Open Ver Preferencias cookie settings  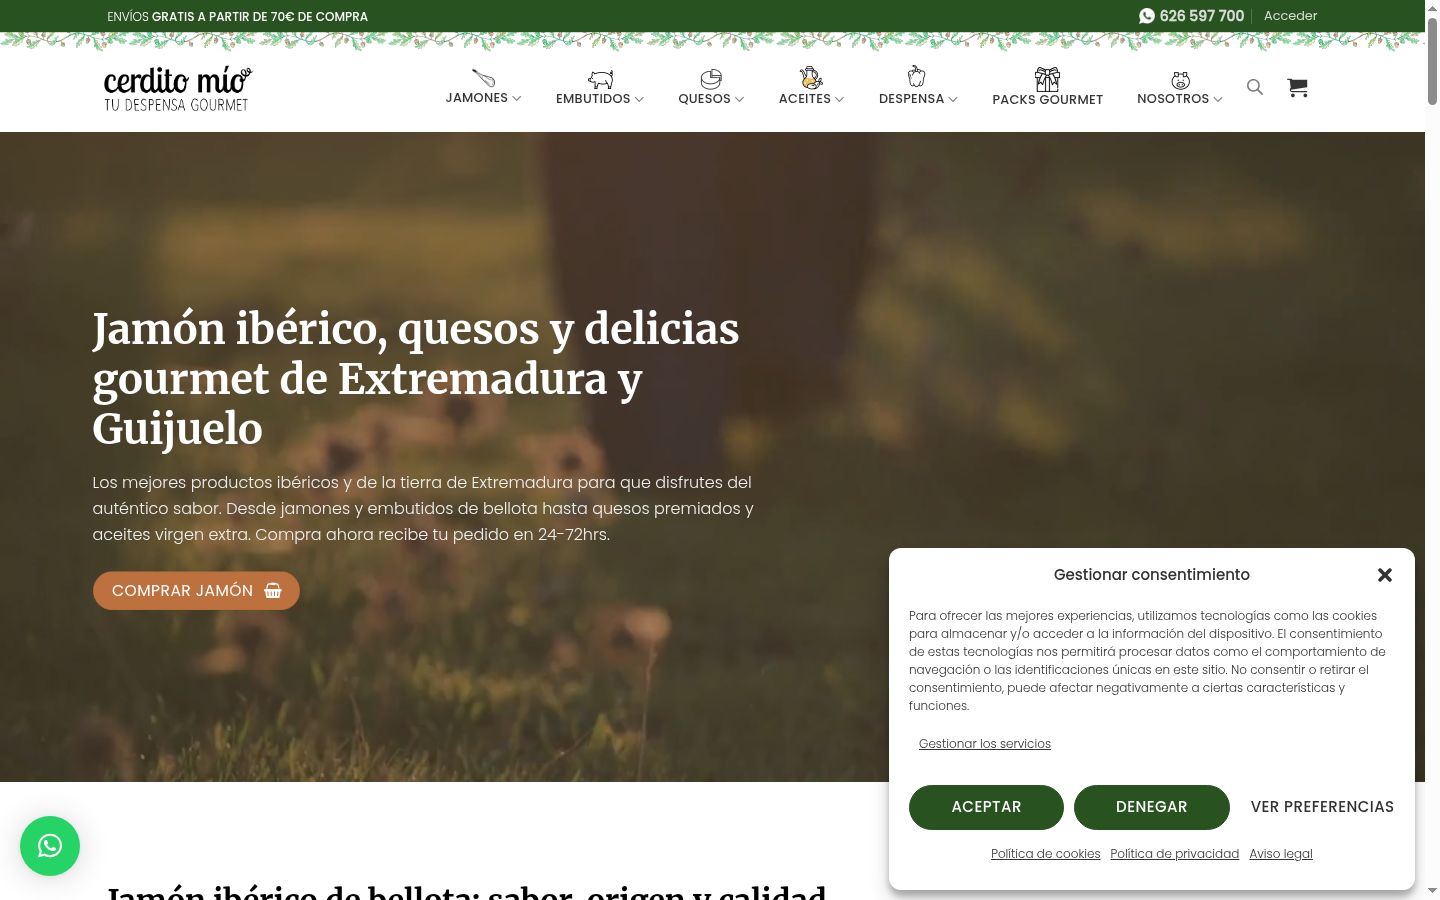pos(1322,807)
